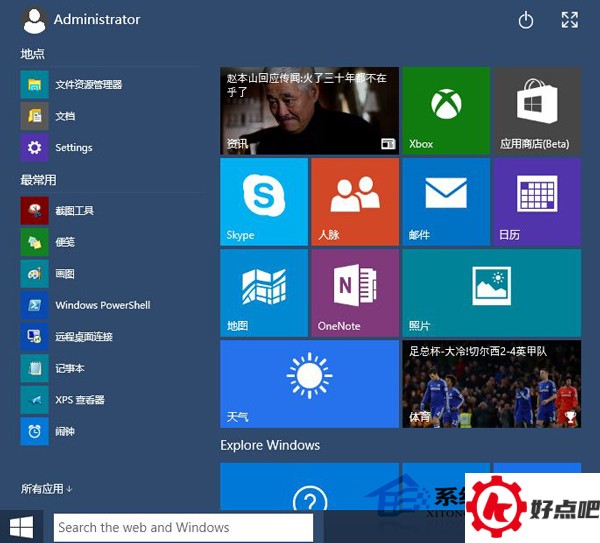The width and height of the screenshot is (600, 543).
Task: Click the Explore Windows group heading
Action: [x=270, y=445]
